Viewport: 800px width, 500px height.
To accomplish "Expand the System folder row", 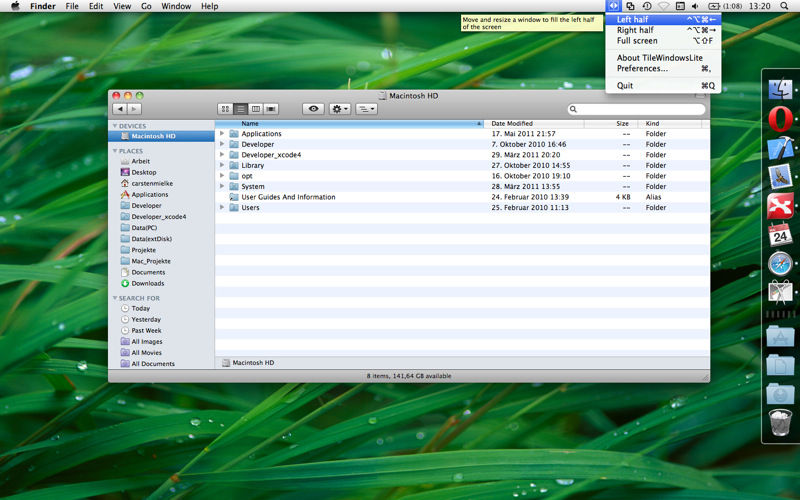I will point(222,186).
